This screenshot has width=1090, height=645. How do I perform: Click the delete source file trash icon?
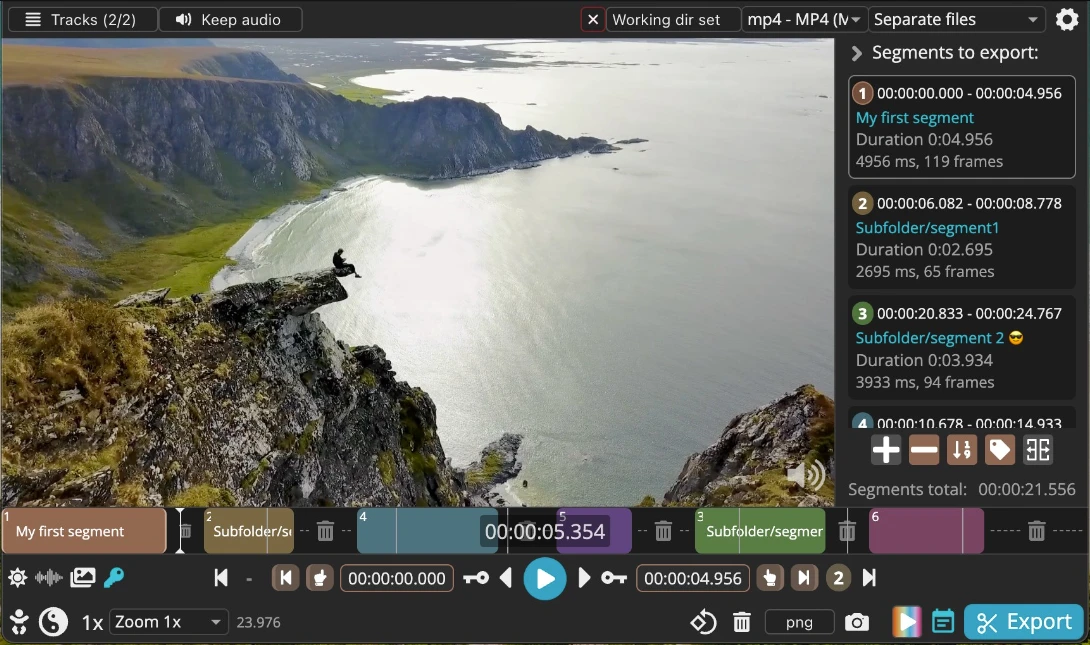coord(742,622)
